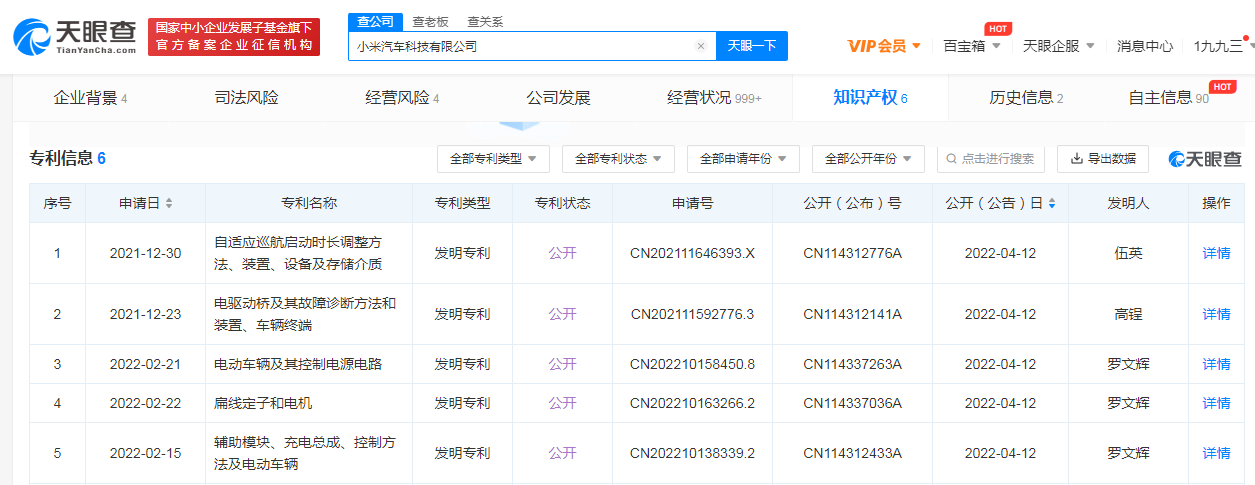This screenshot has height=485, width=1255.
Task: Select the 知识产权 tab
Action: 870,98
